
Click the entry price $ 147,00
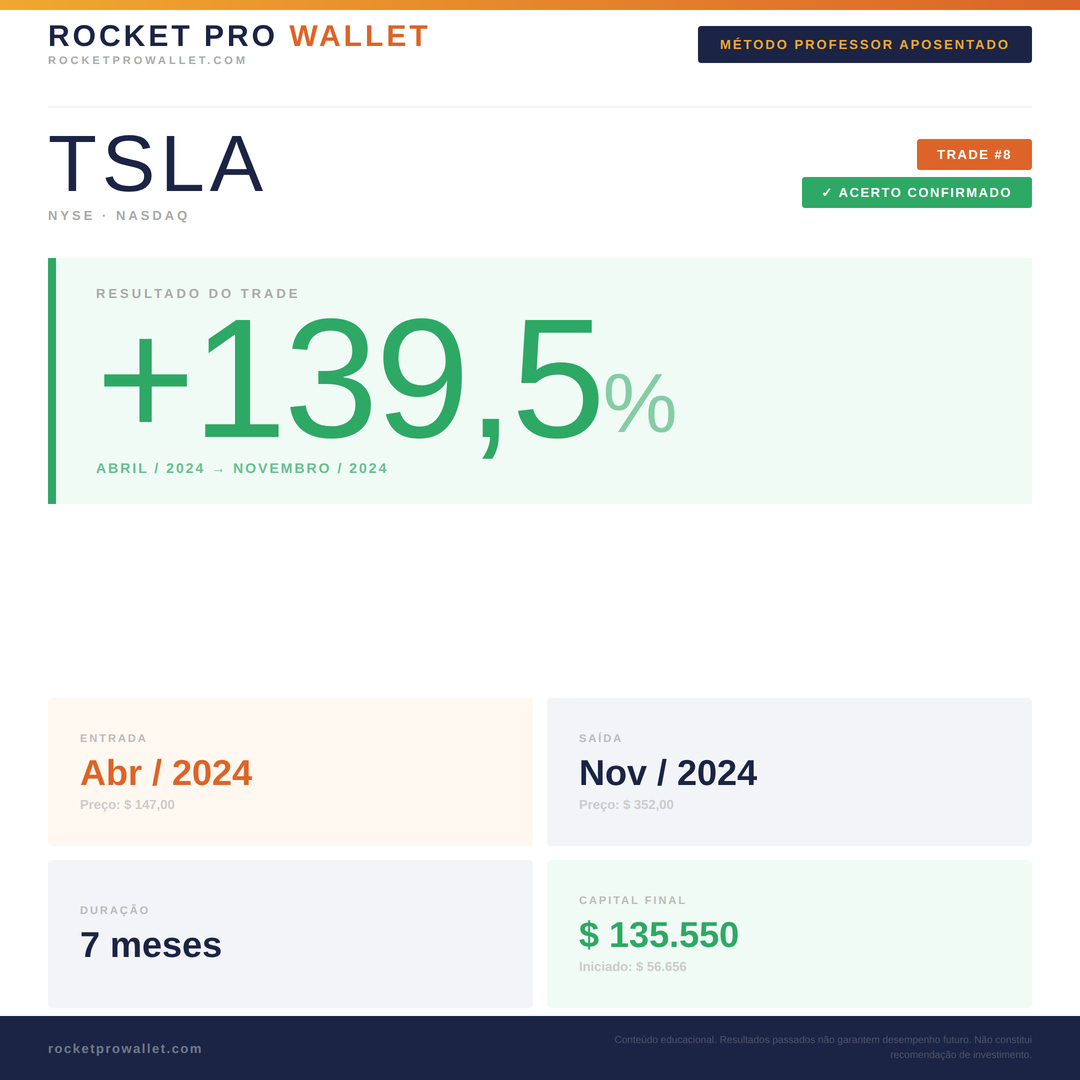127,805
